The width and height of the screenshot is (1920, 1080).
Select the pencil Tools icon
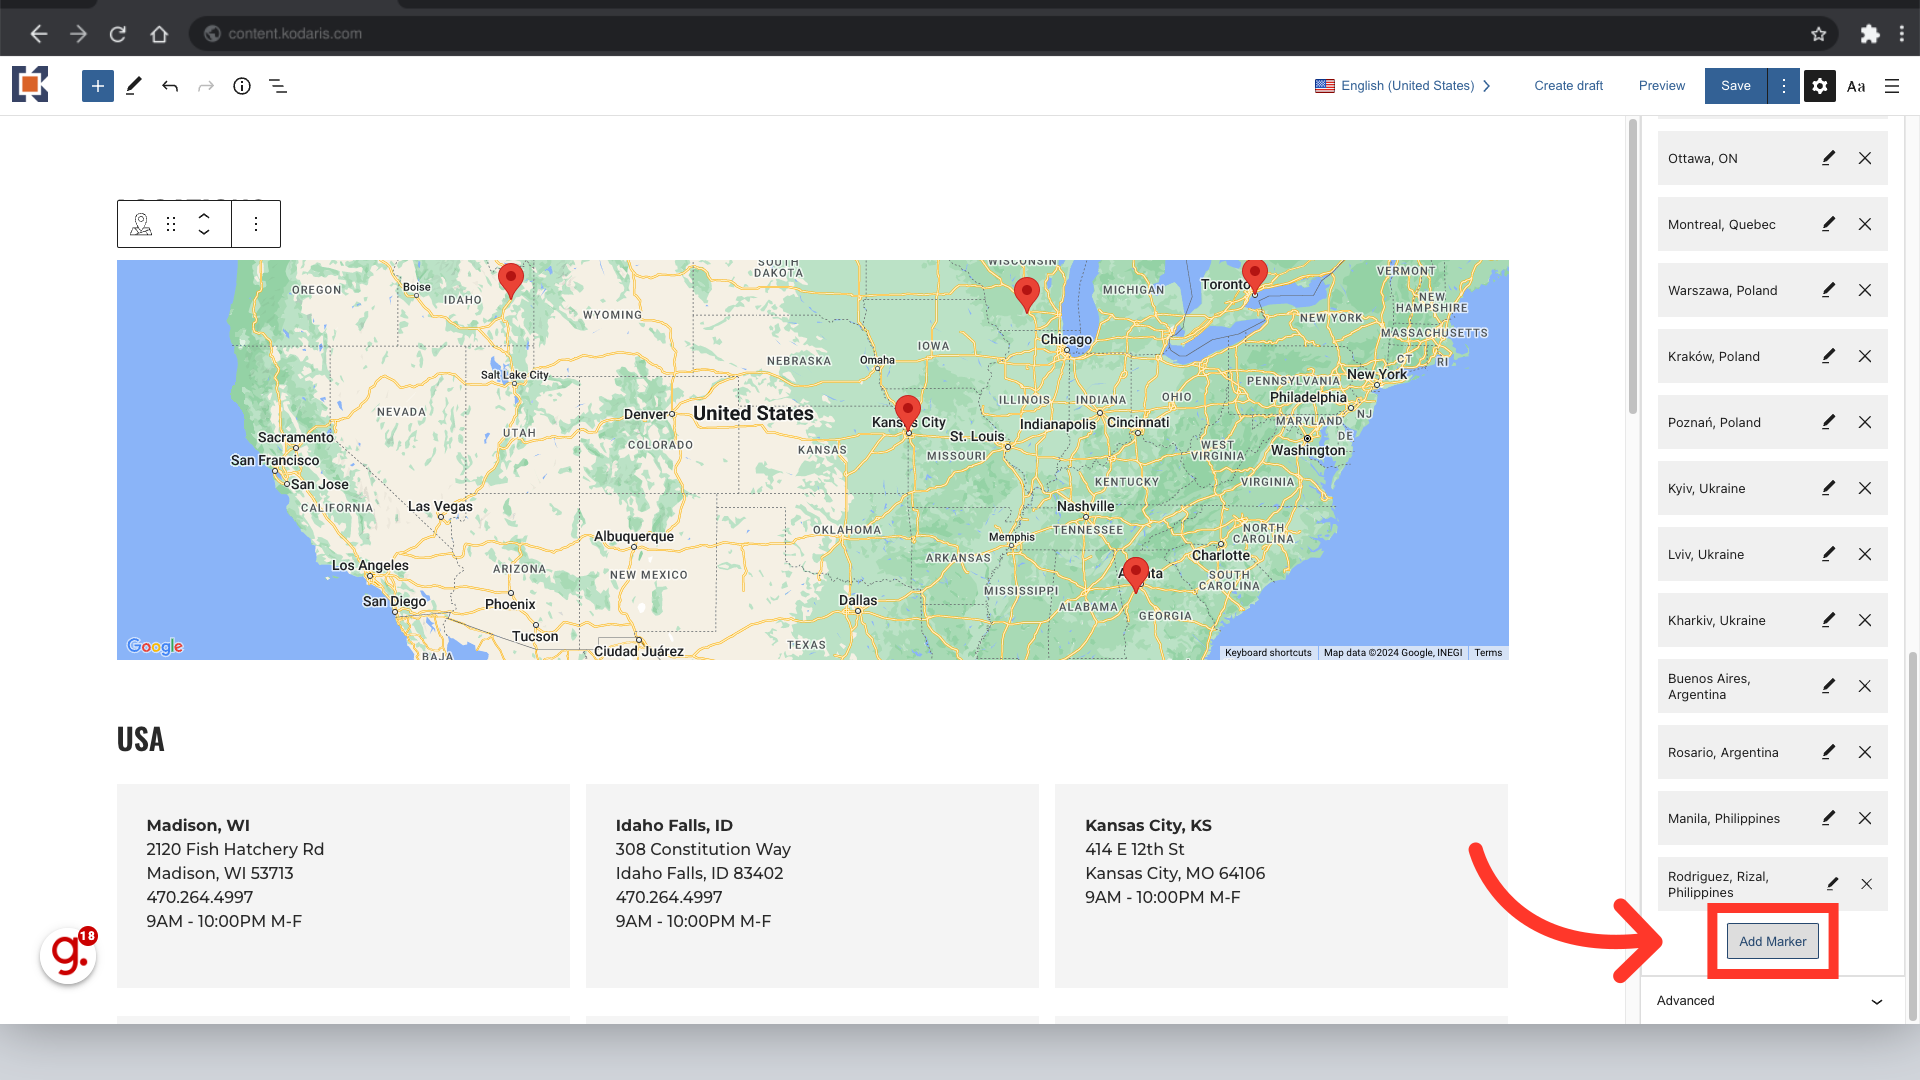click(x=134, y=86)
